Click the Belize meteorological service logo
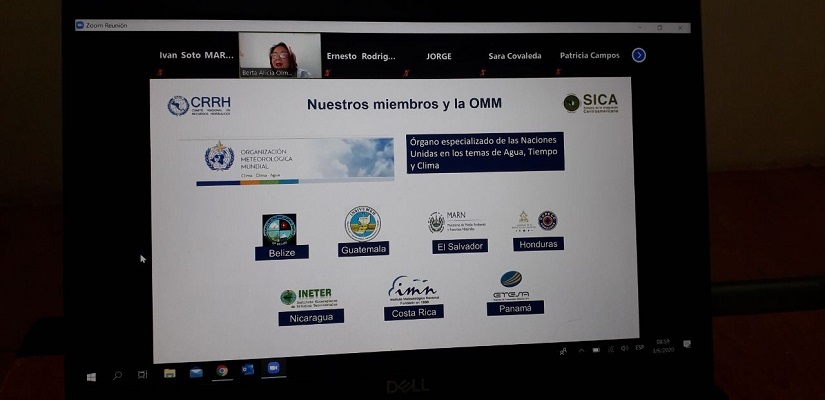Viewport: 825px width, 400px height. (x=279, y=229)
